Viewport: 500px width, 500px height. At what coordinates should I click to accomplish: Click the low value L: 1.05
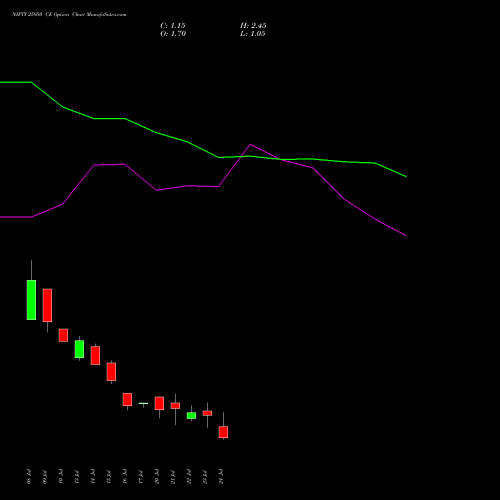(253, 34)
